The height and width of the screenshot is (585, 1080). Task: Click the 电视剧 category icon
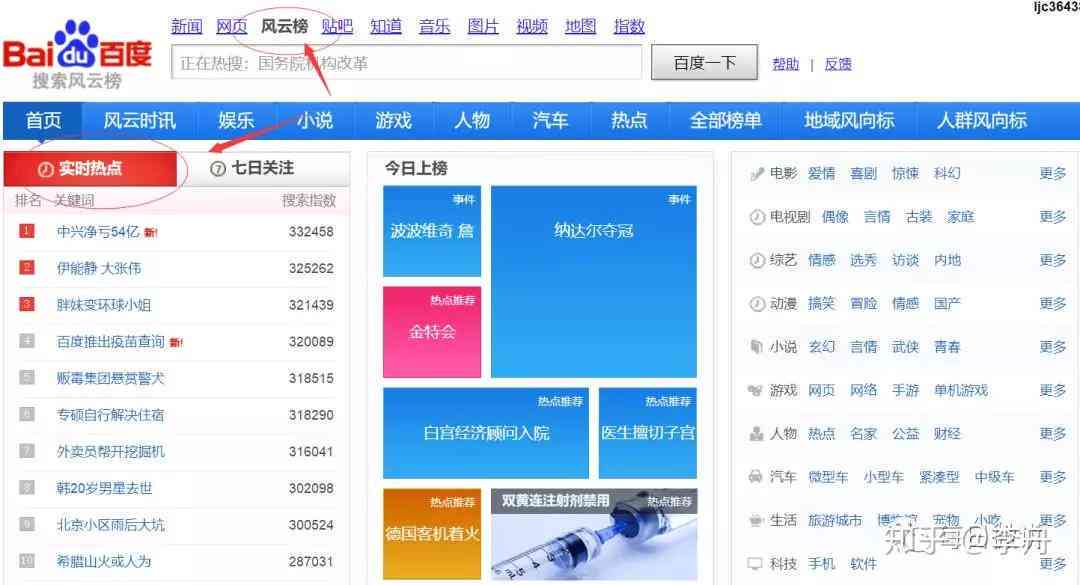point(757,217)
